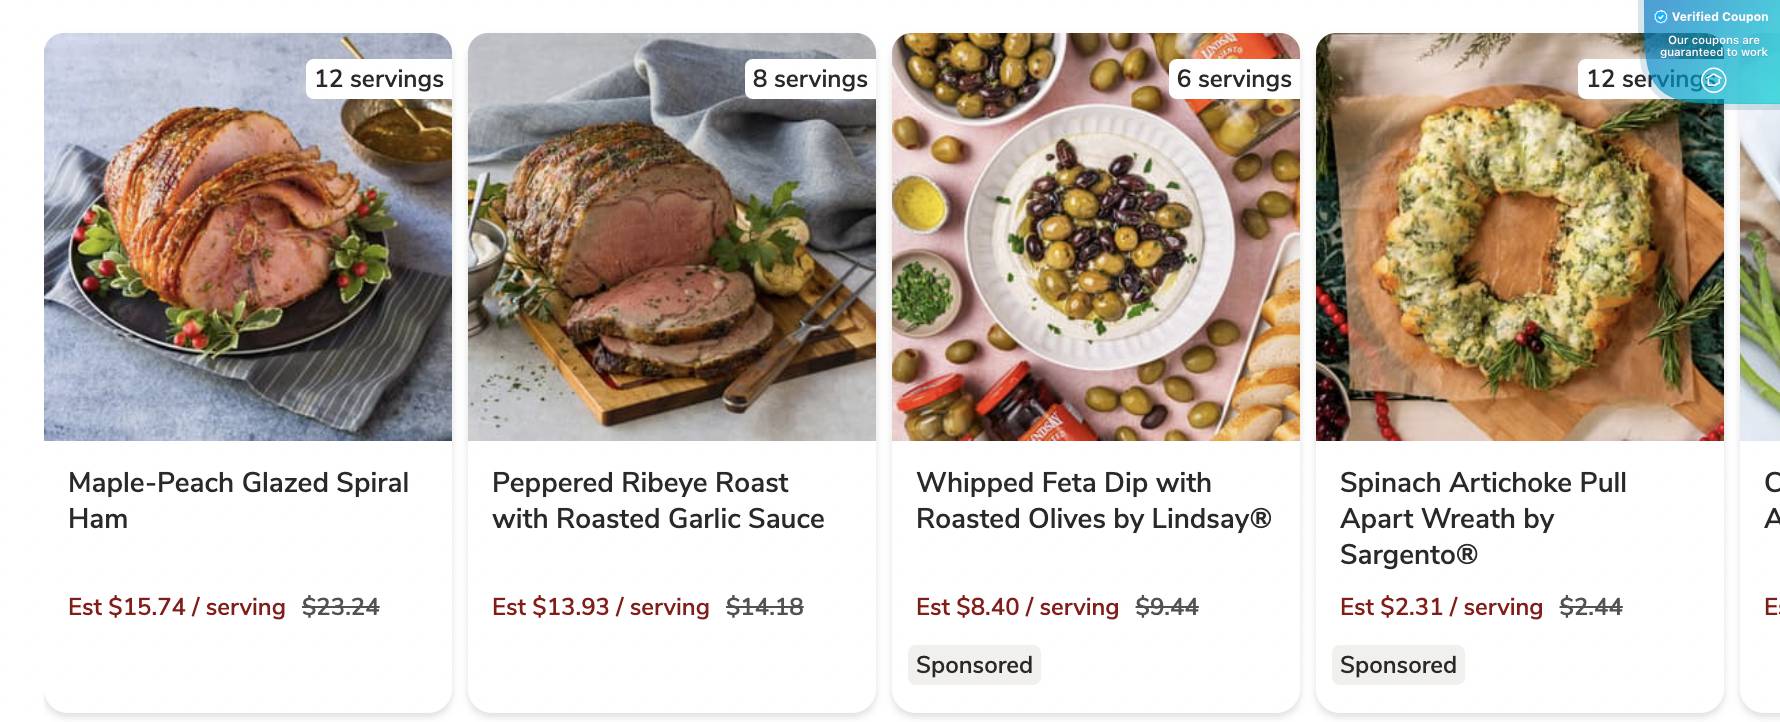Open the Spinach Artichoke Wreath by Sargento title
This screenshot has height=722, width=1780.
(1483, 518)
